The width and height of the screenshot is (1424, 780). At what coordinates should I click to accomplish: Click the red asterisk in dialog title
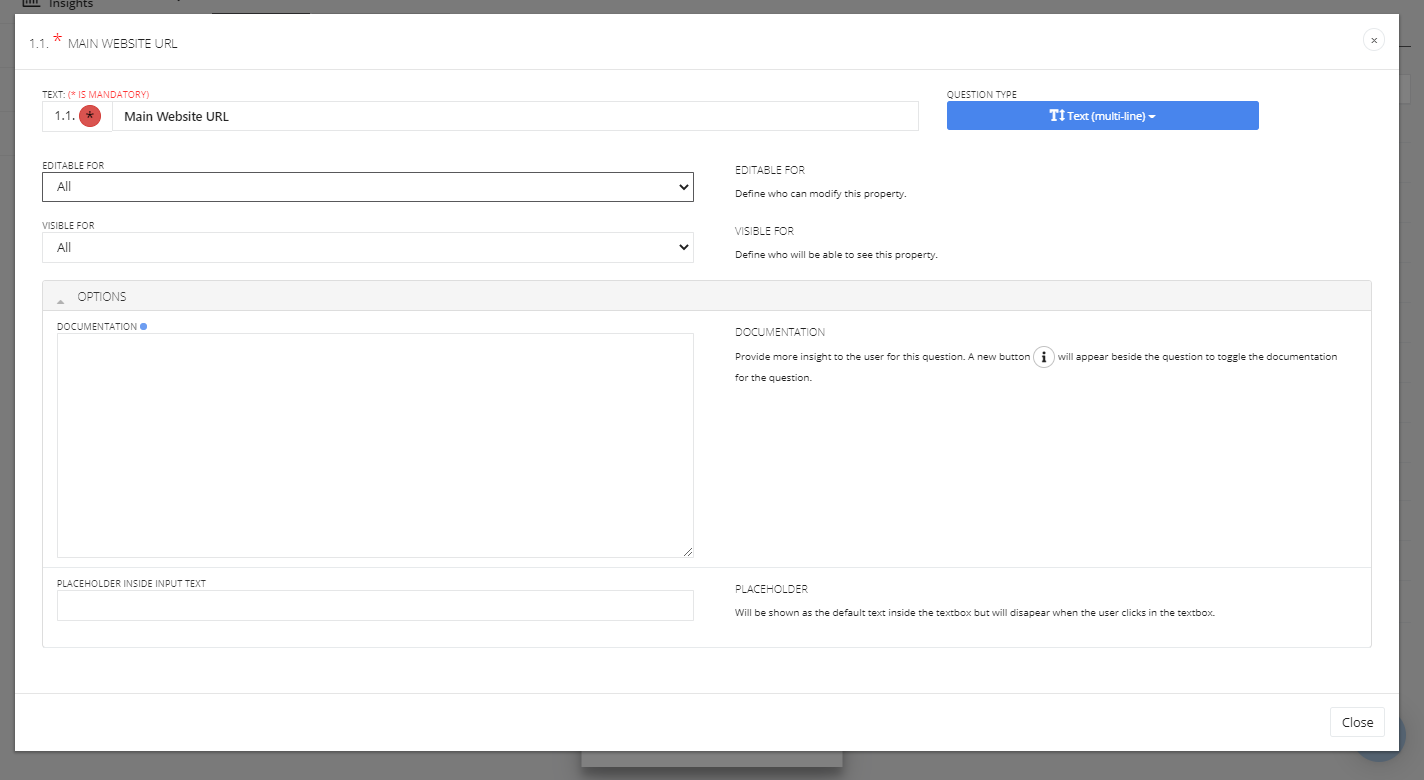(x=57, y=40)
